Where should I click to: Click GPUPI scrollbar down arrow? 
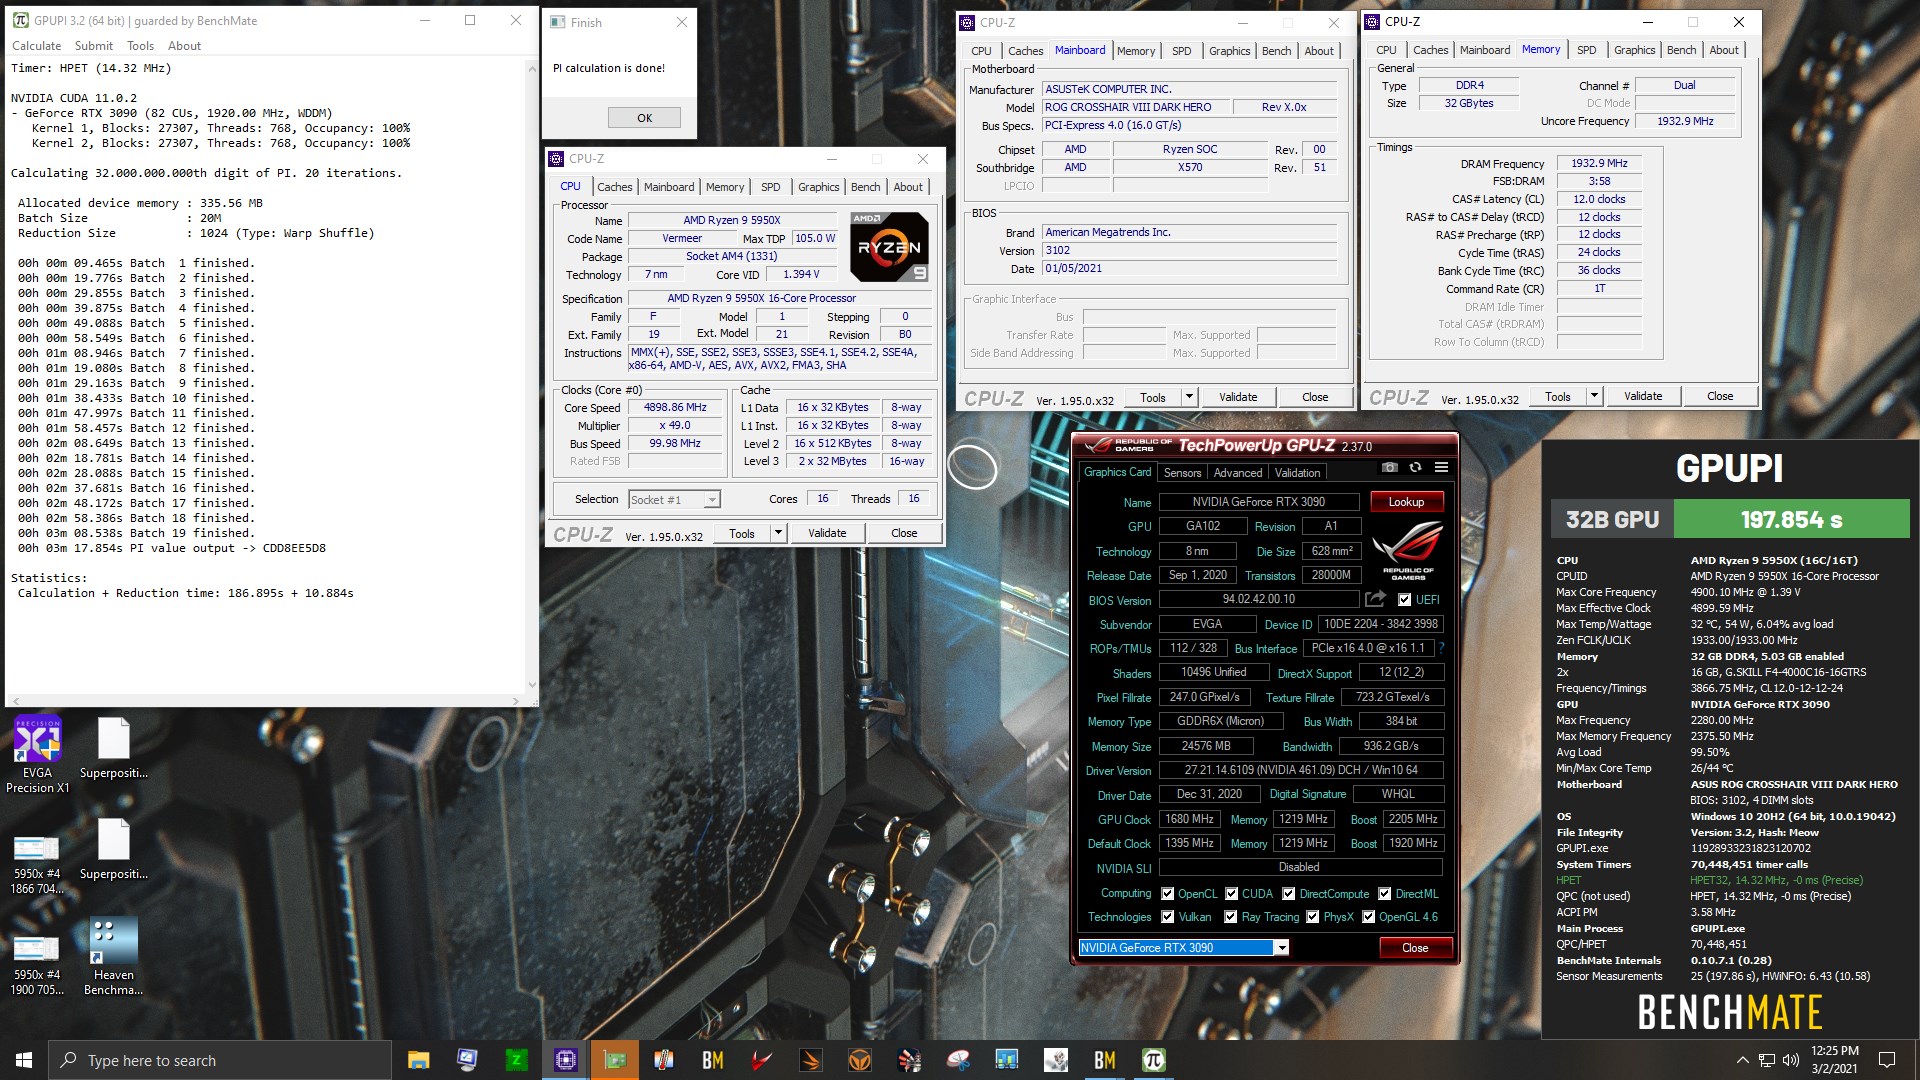click(531, 685)
